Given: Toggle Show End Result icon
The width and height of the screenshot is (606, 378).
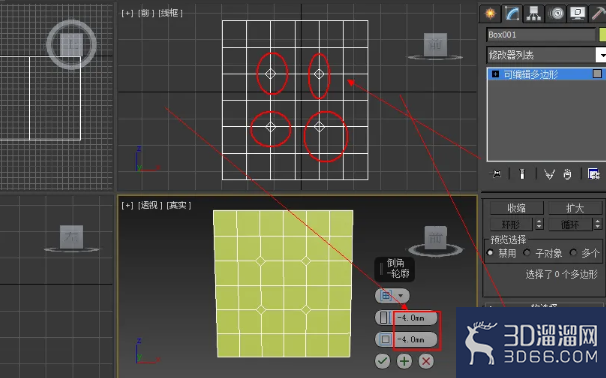Looking at the screenshot, I should (522, 174).
